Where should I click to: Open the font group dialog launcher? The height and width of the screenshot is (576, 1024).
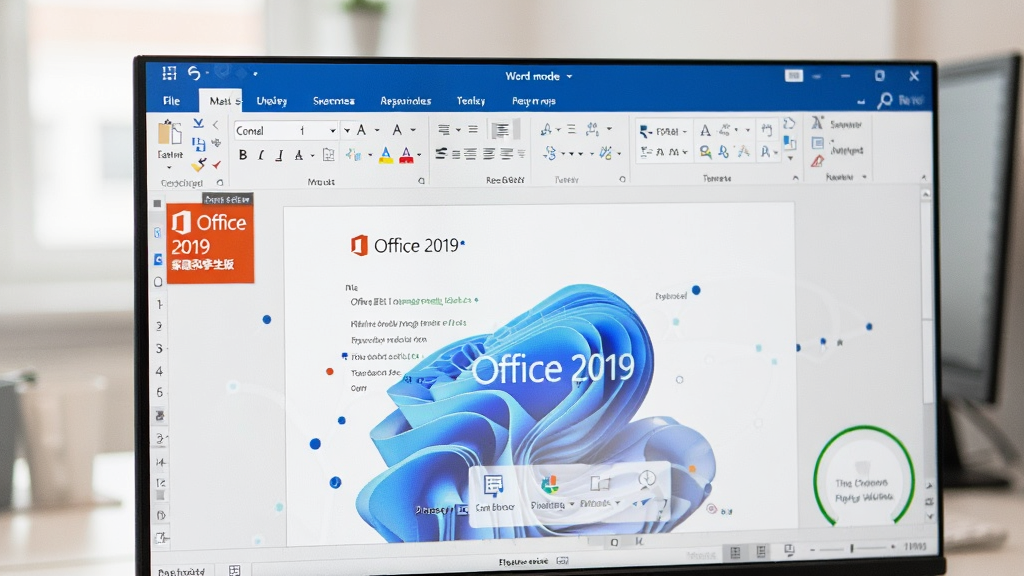(x=421, y=181)
